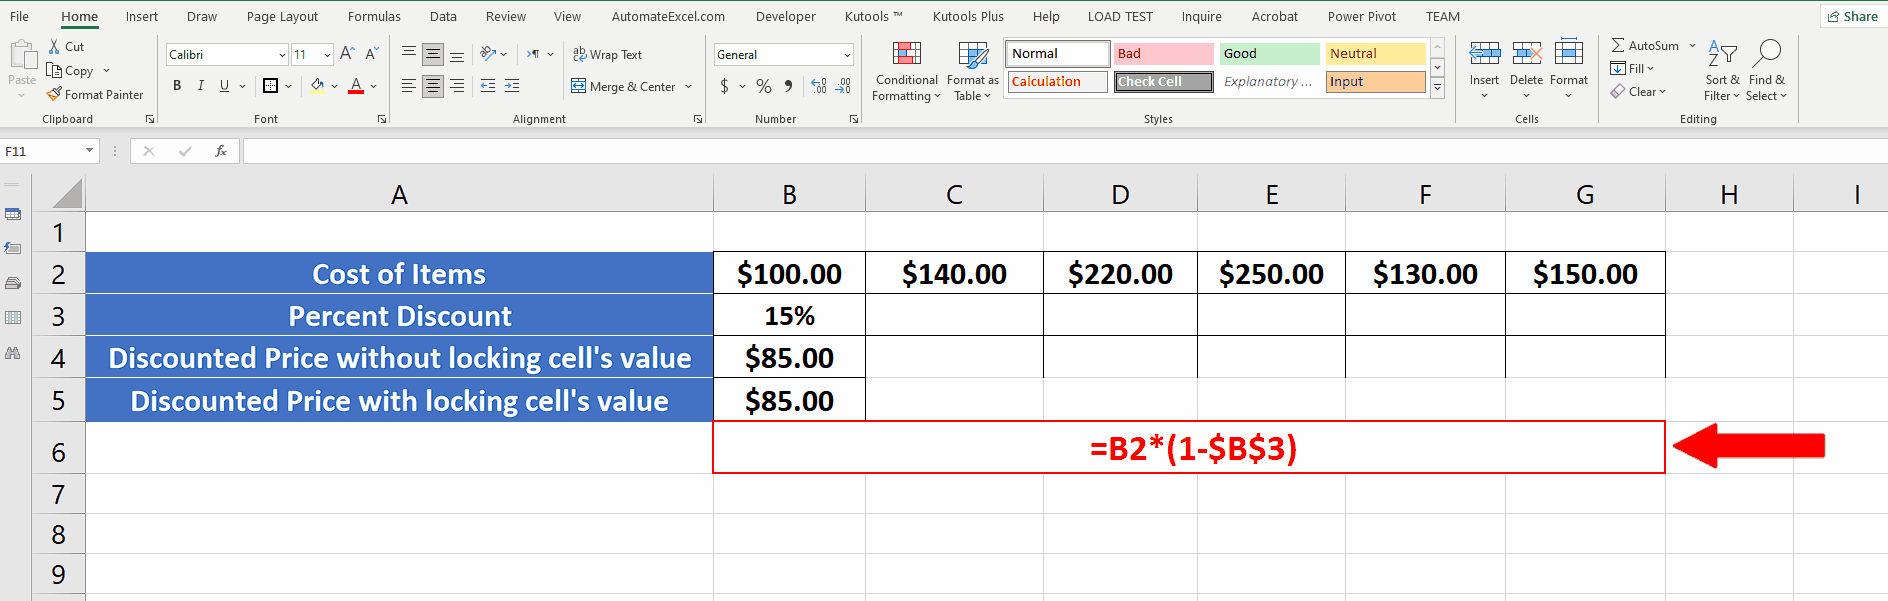1888x601 pixels.
Task: Expand the Merge & Center dropdown arrow
Action: (x=689, y=87)
